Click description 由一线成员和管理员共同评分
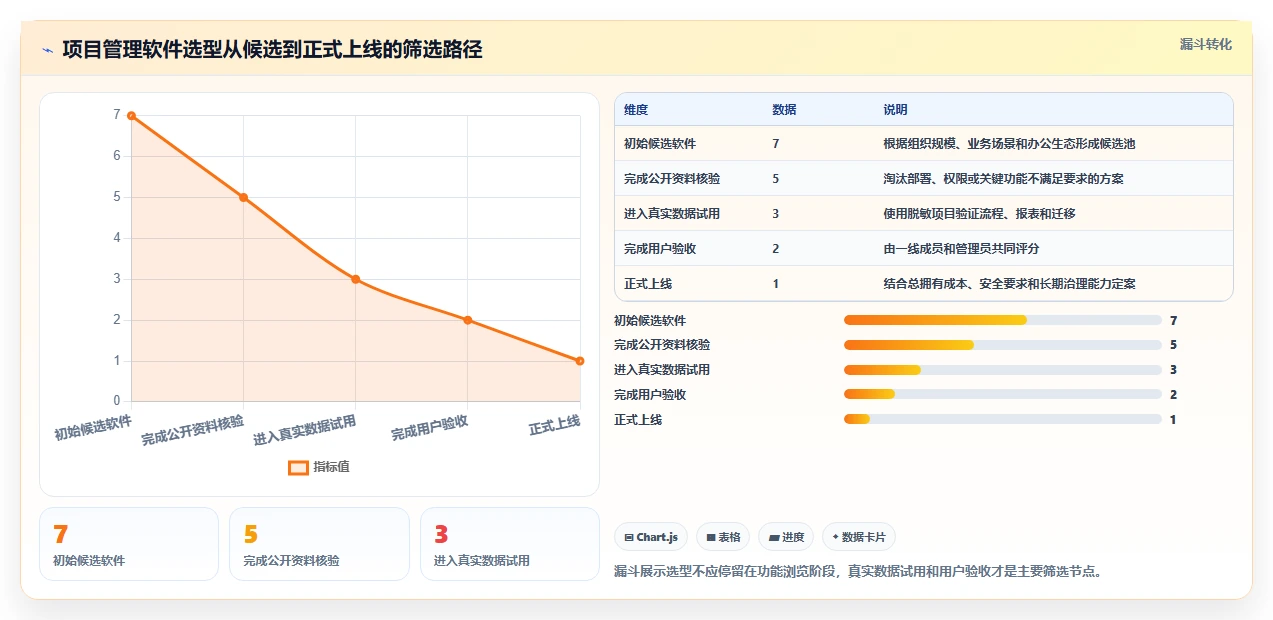Screen dimensions: 1273x620 pyautogui.click(x=961, y=249)
